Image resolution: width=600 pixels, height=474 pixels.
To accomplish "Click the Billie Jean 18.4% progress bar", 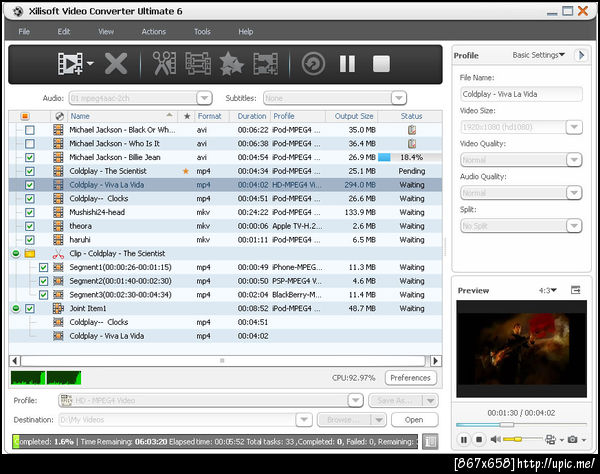I will [x=409, y=157].
